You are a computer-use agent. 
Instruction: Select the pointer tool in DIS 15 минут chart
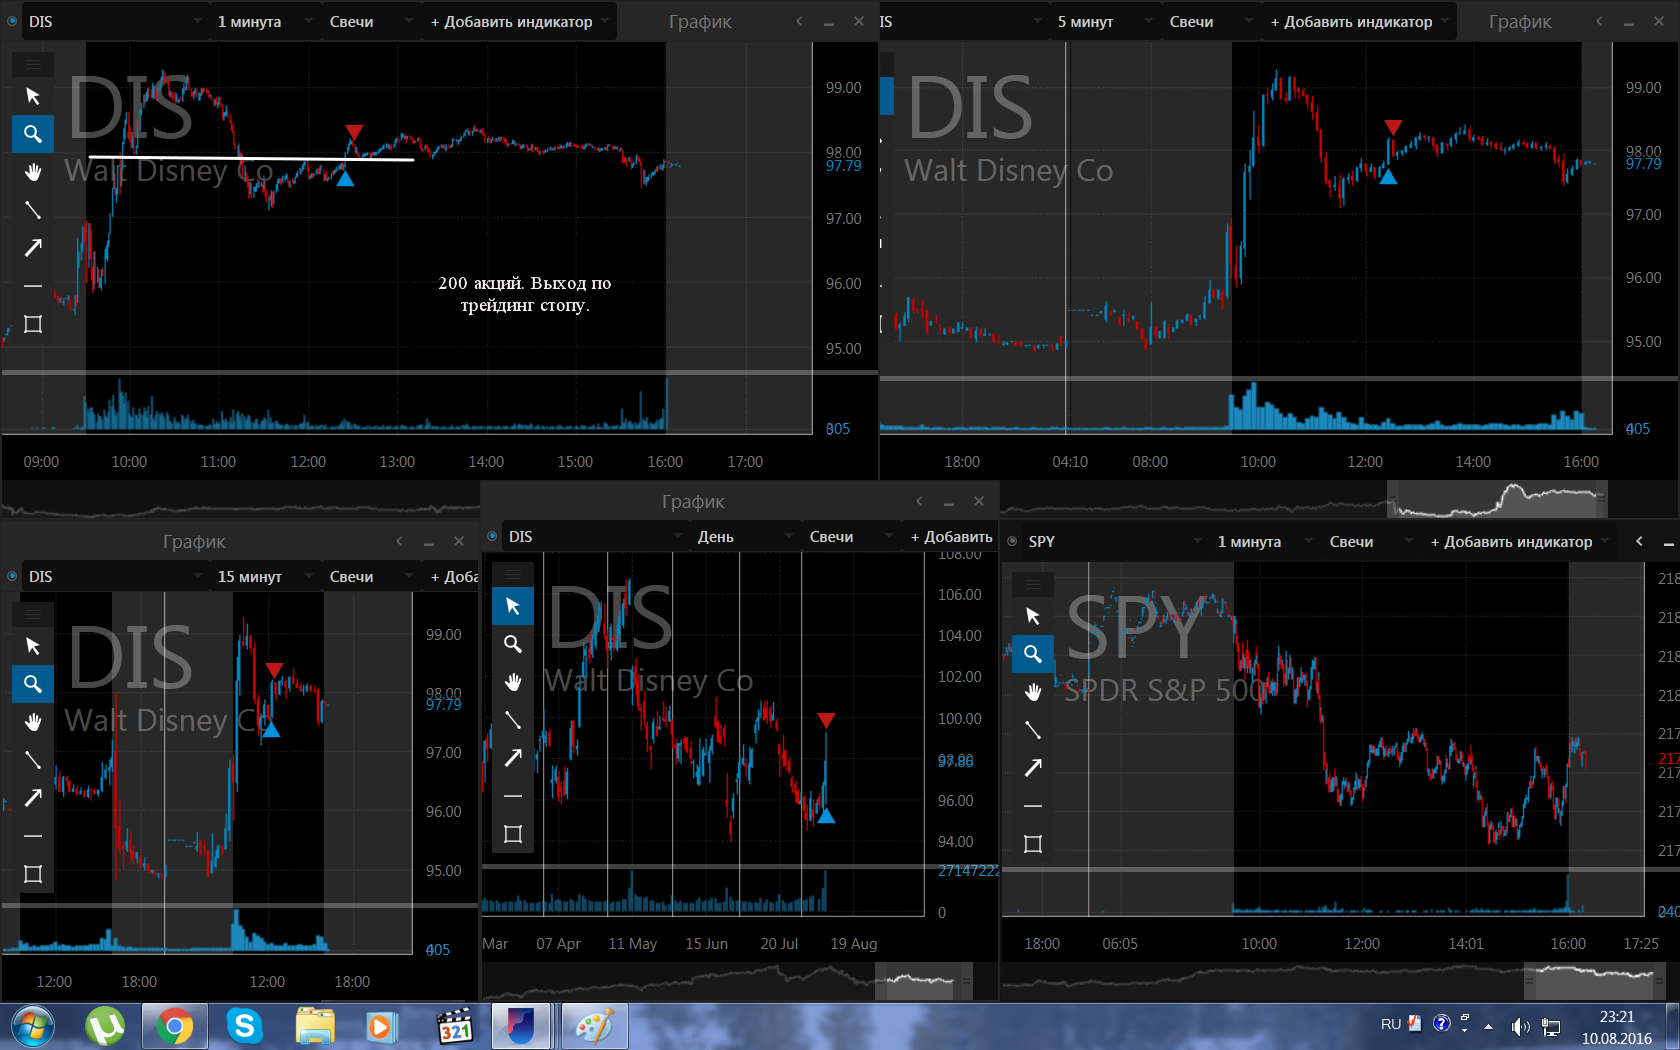33,646
